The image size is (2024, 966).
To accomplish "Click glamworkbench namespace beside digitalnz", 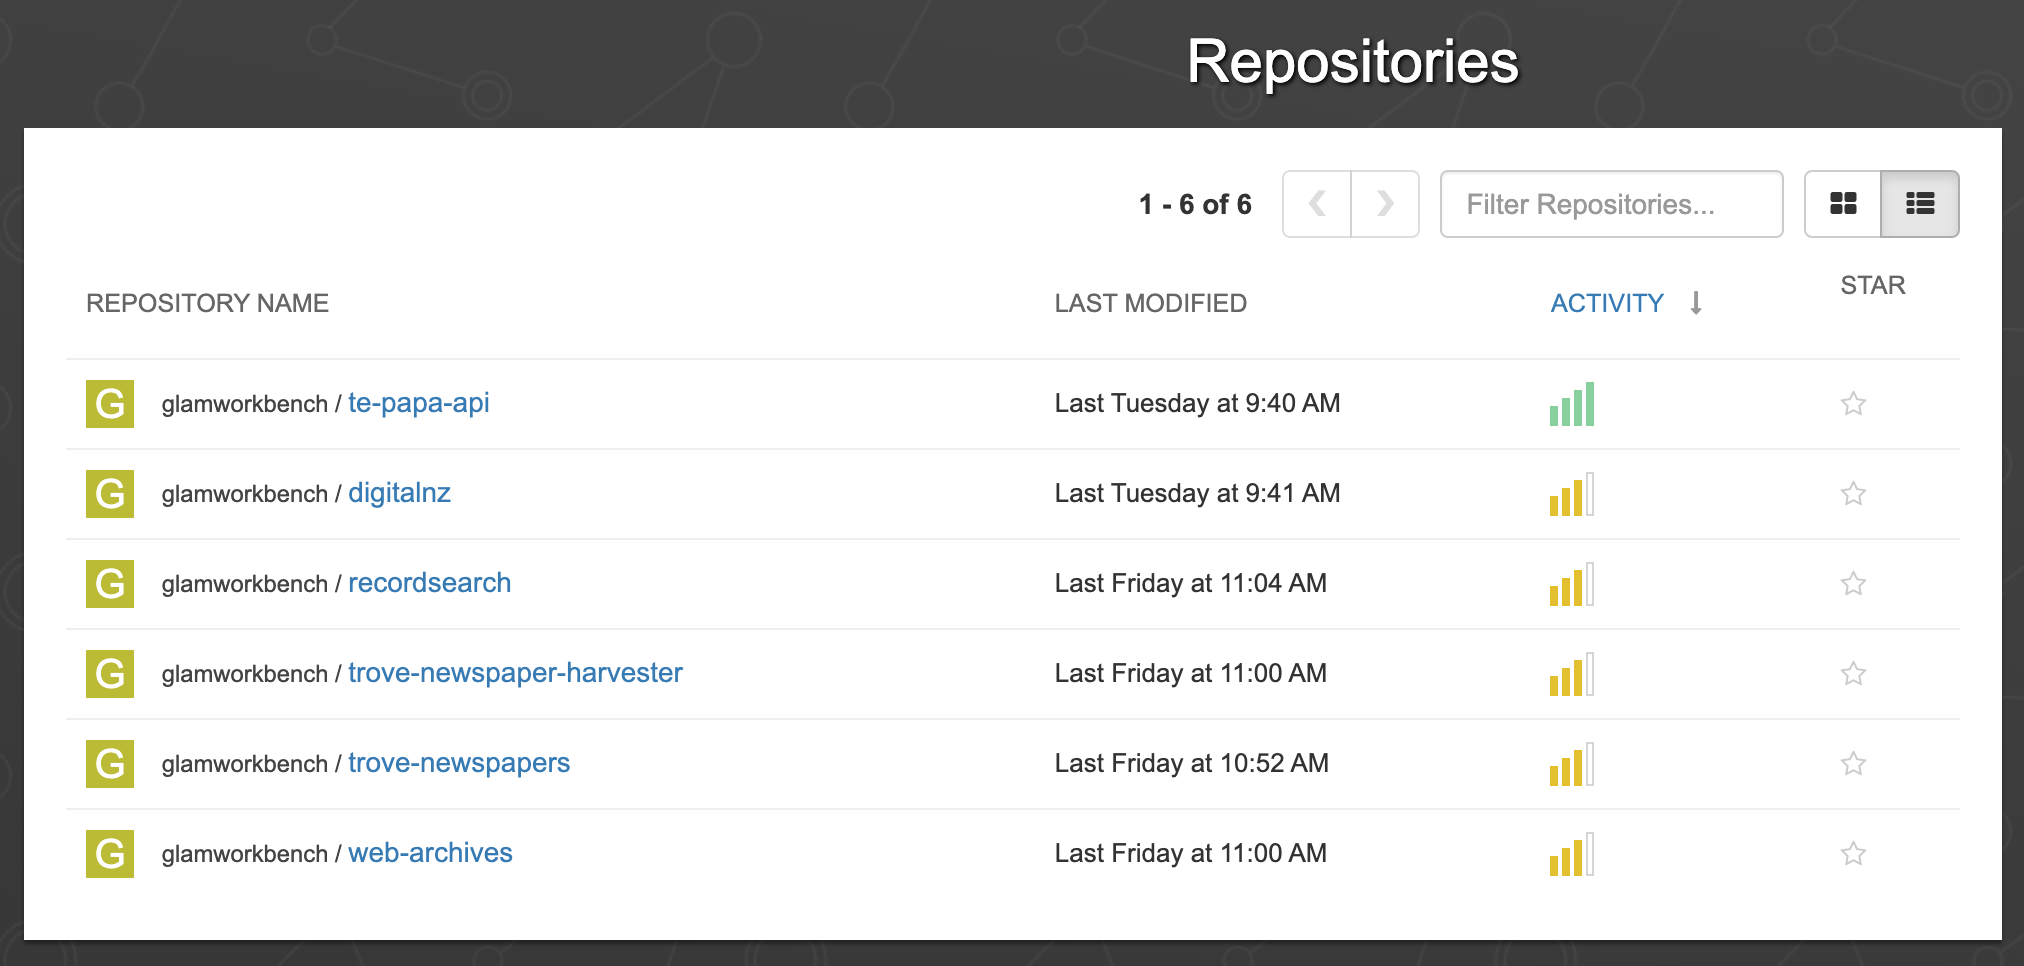I will pos(245,494).
